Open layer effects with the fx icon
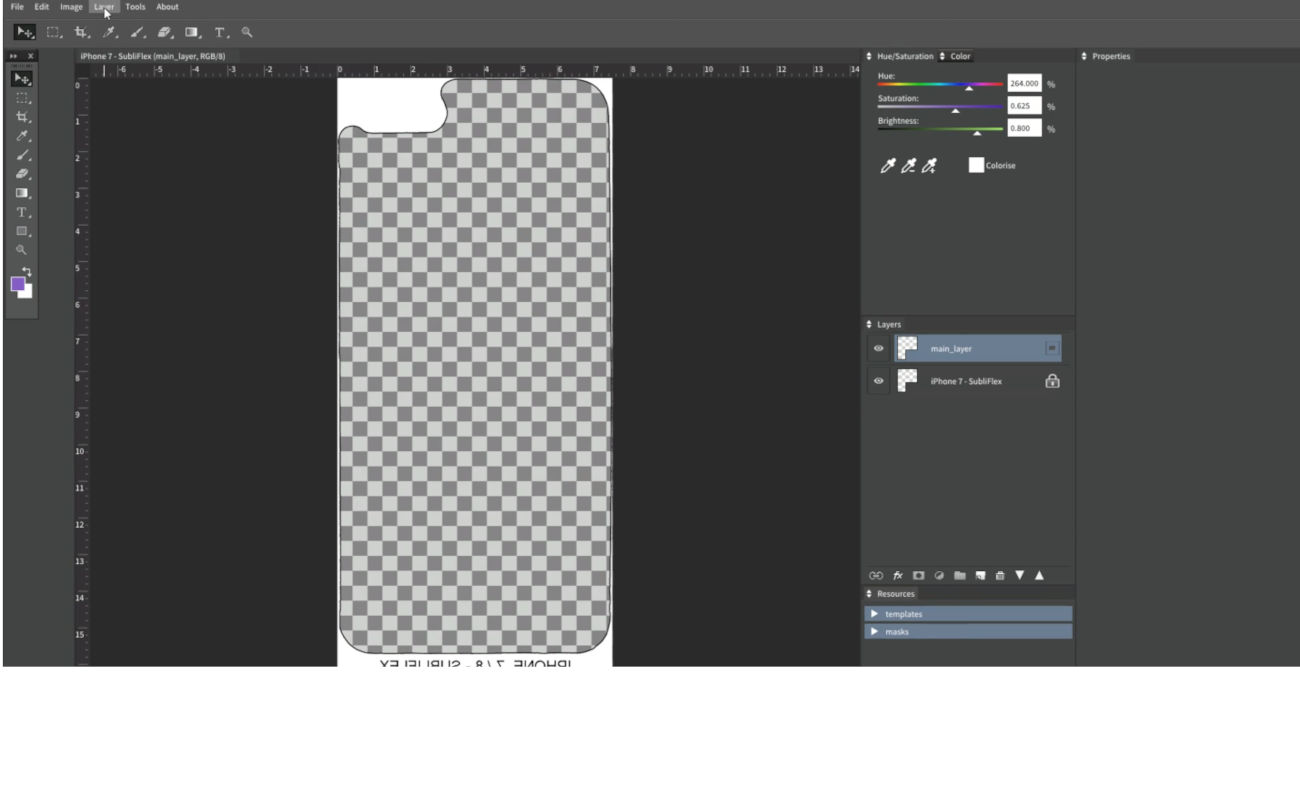This screenshot has height=796, width=1300. (x=898, y=575)
